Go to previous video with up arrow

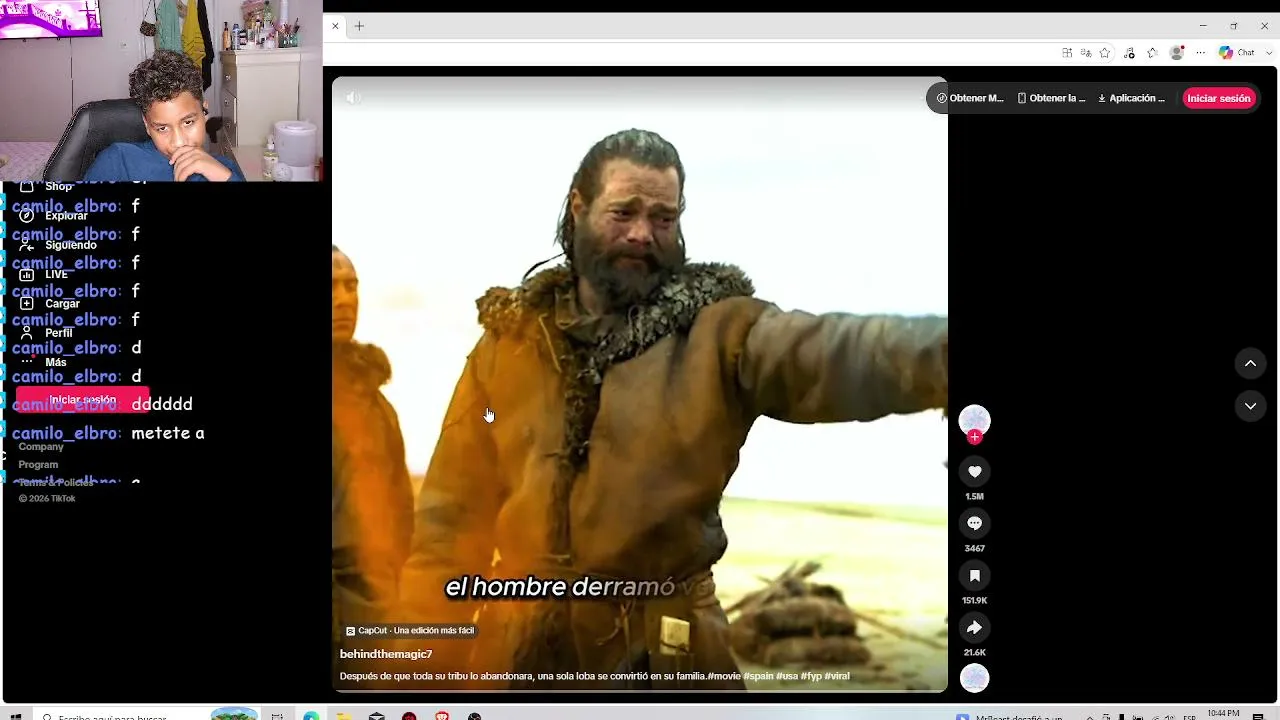1250,364
